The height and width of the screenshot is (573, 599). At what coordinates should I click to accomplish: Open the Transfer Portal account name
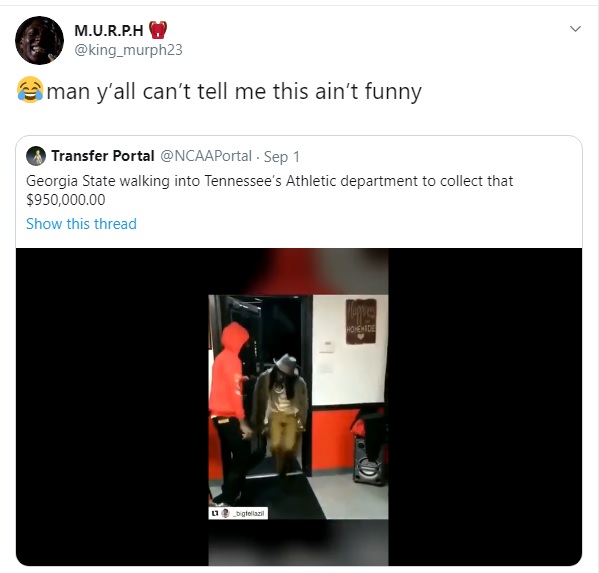click(x=103, y=156)
